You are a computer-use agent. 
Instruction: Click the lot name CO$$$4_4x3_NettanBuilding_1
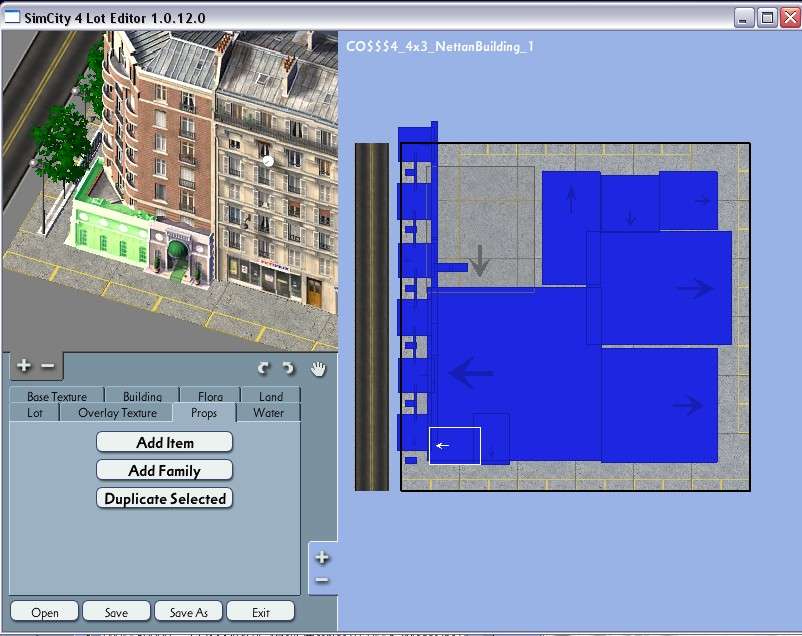pos(440,47)
